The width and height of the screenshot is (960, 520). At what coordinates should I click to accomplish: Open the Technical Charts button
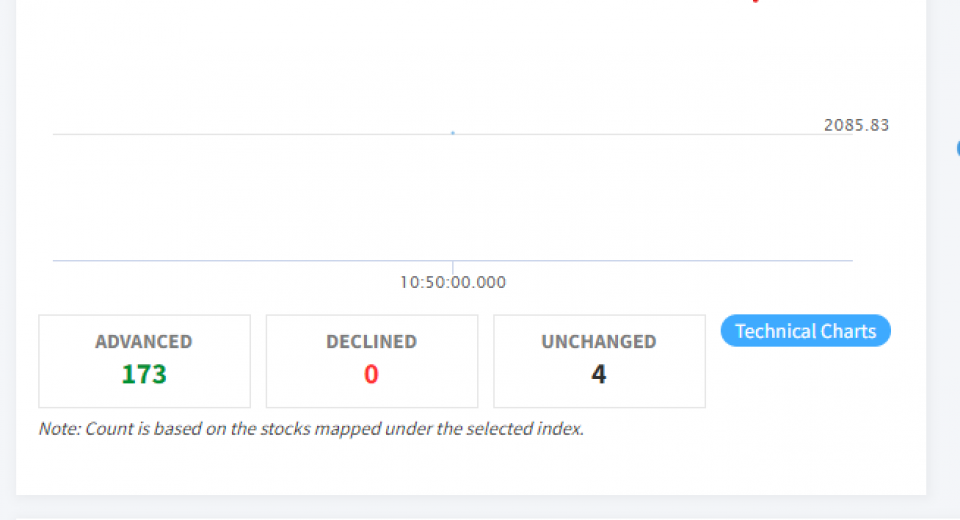coord(805,331)
